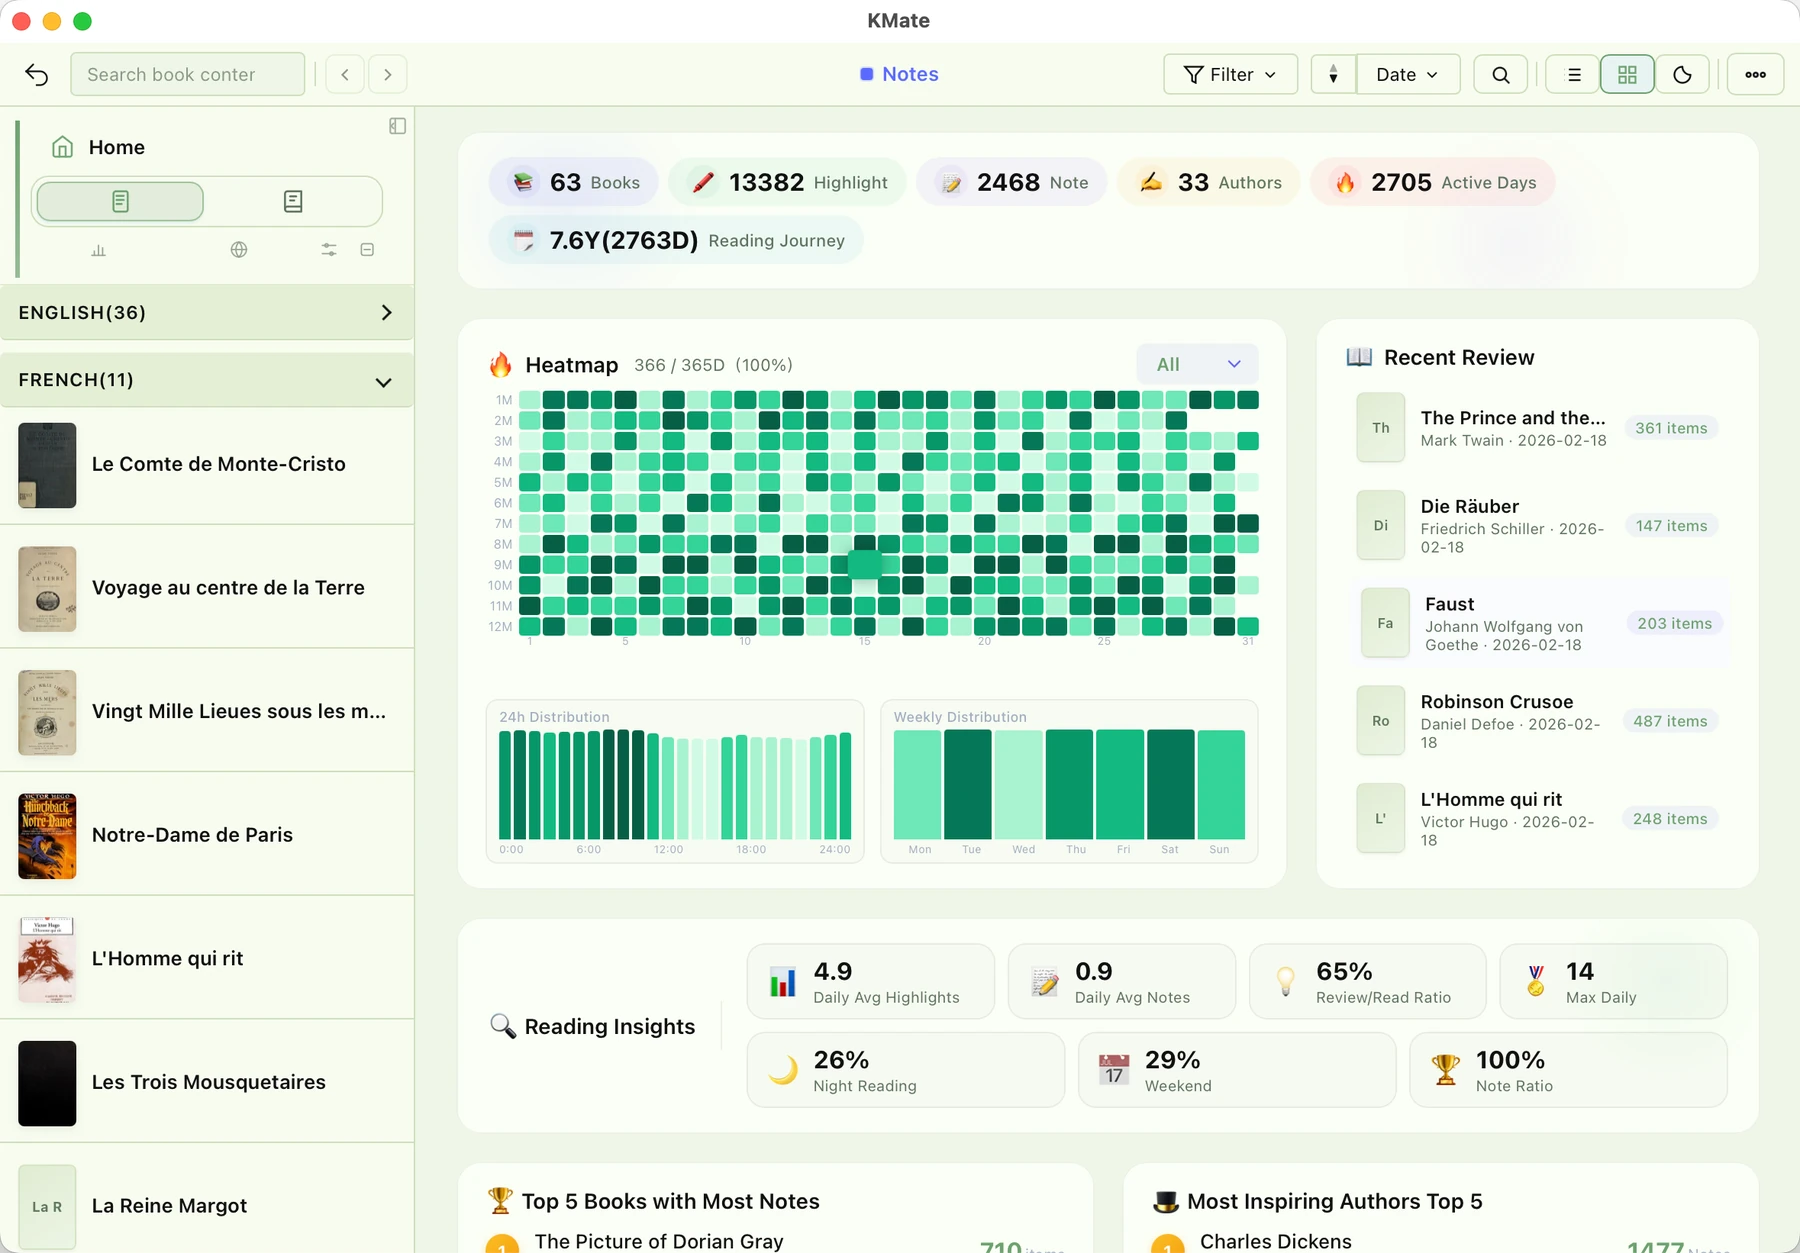1800x1253 pixels.
Task: Click the collapse-all minus box icon
Action: point(367,250)
